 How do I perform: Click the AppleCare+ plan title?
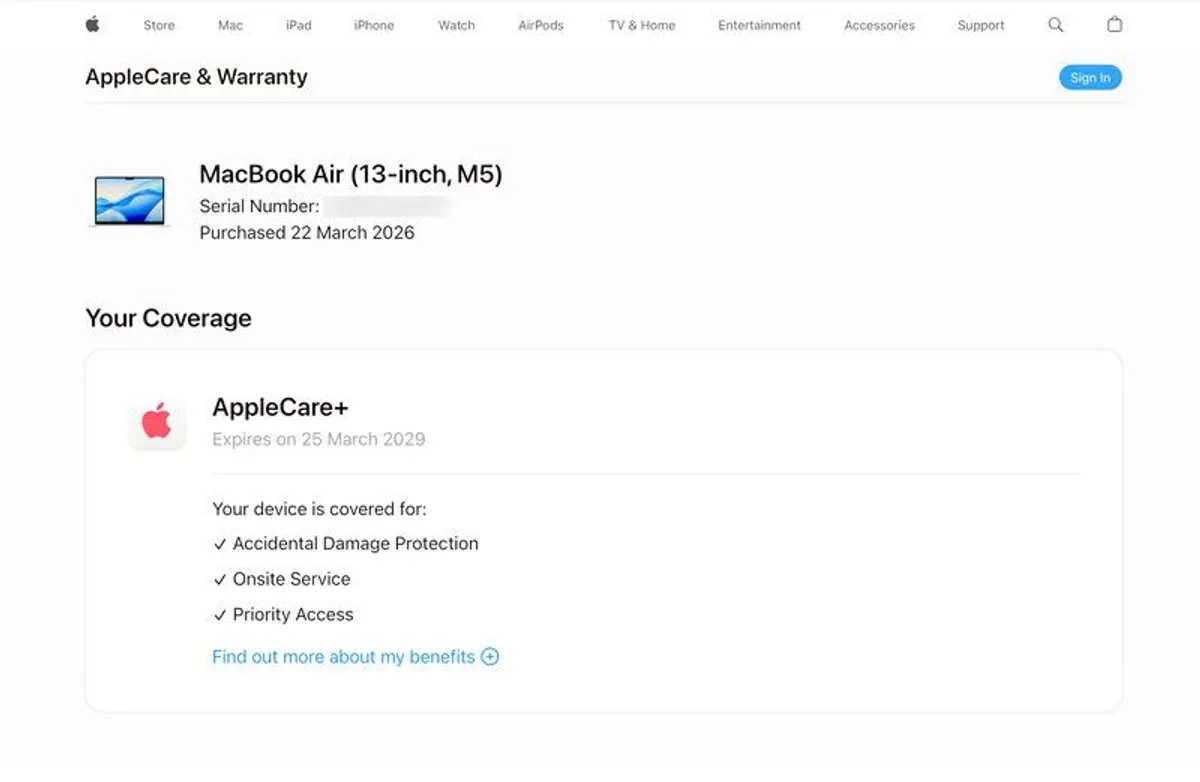pos(280,407)
